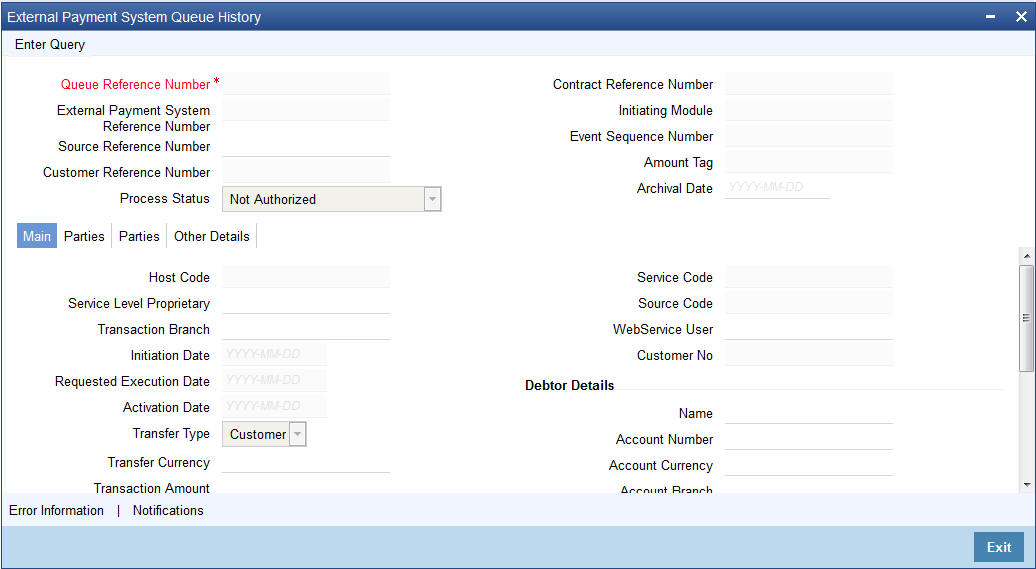Viewport: 1036px width, 569px height.
Task: Click the WebService User field
Action: point(809,329)
